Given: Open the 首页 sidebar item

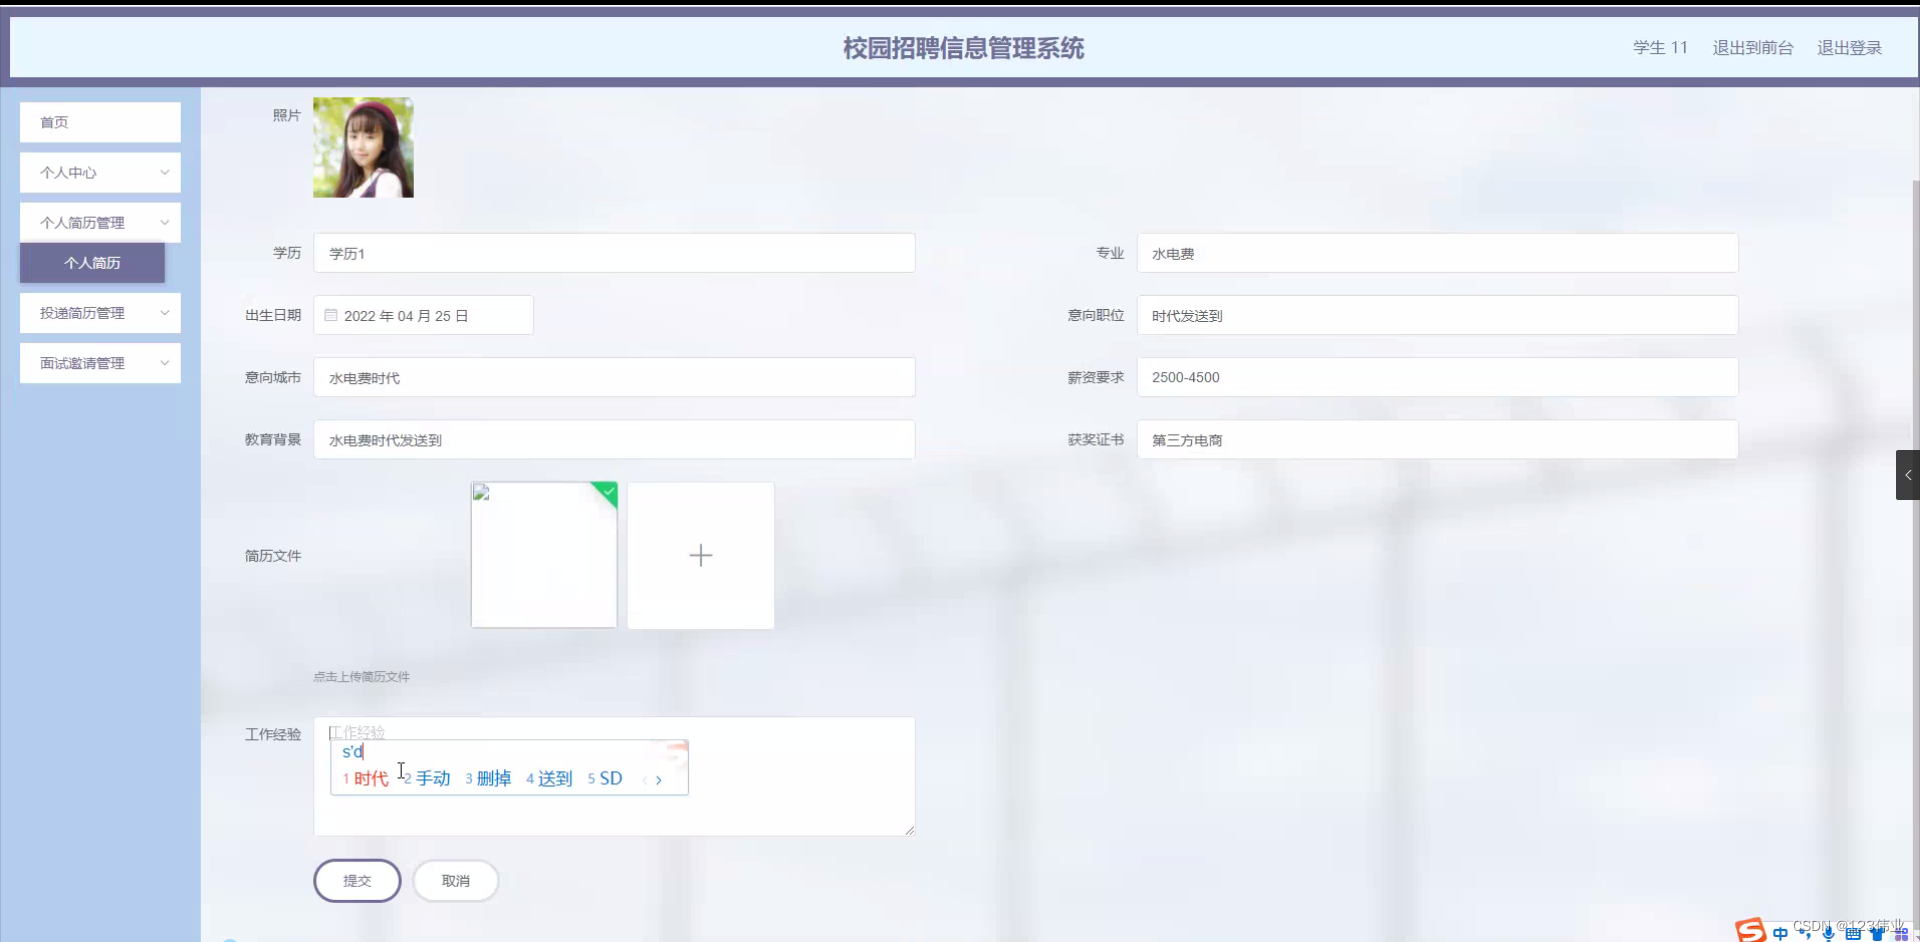Looking at the screenshot, I should pos(99,121).
